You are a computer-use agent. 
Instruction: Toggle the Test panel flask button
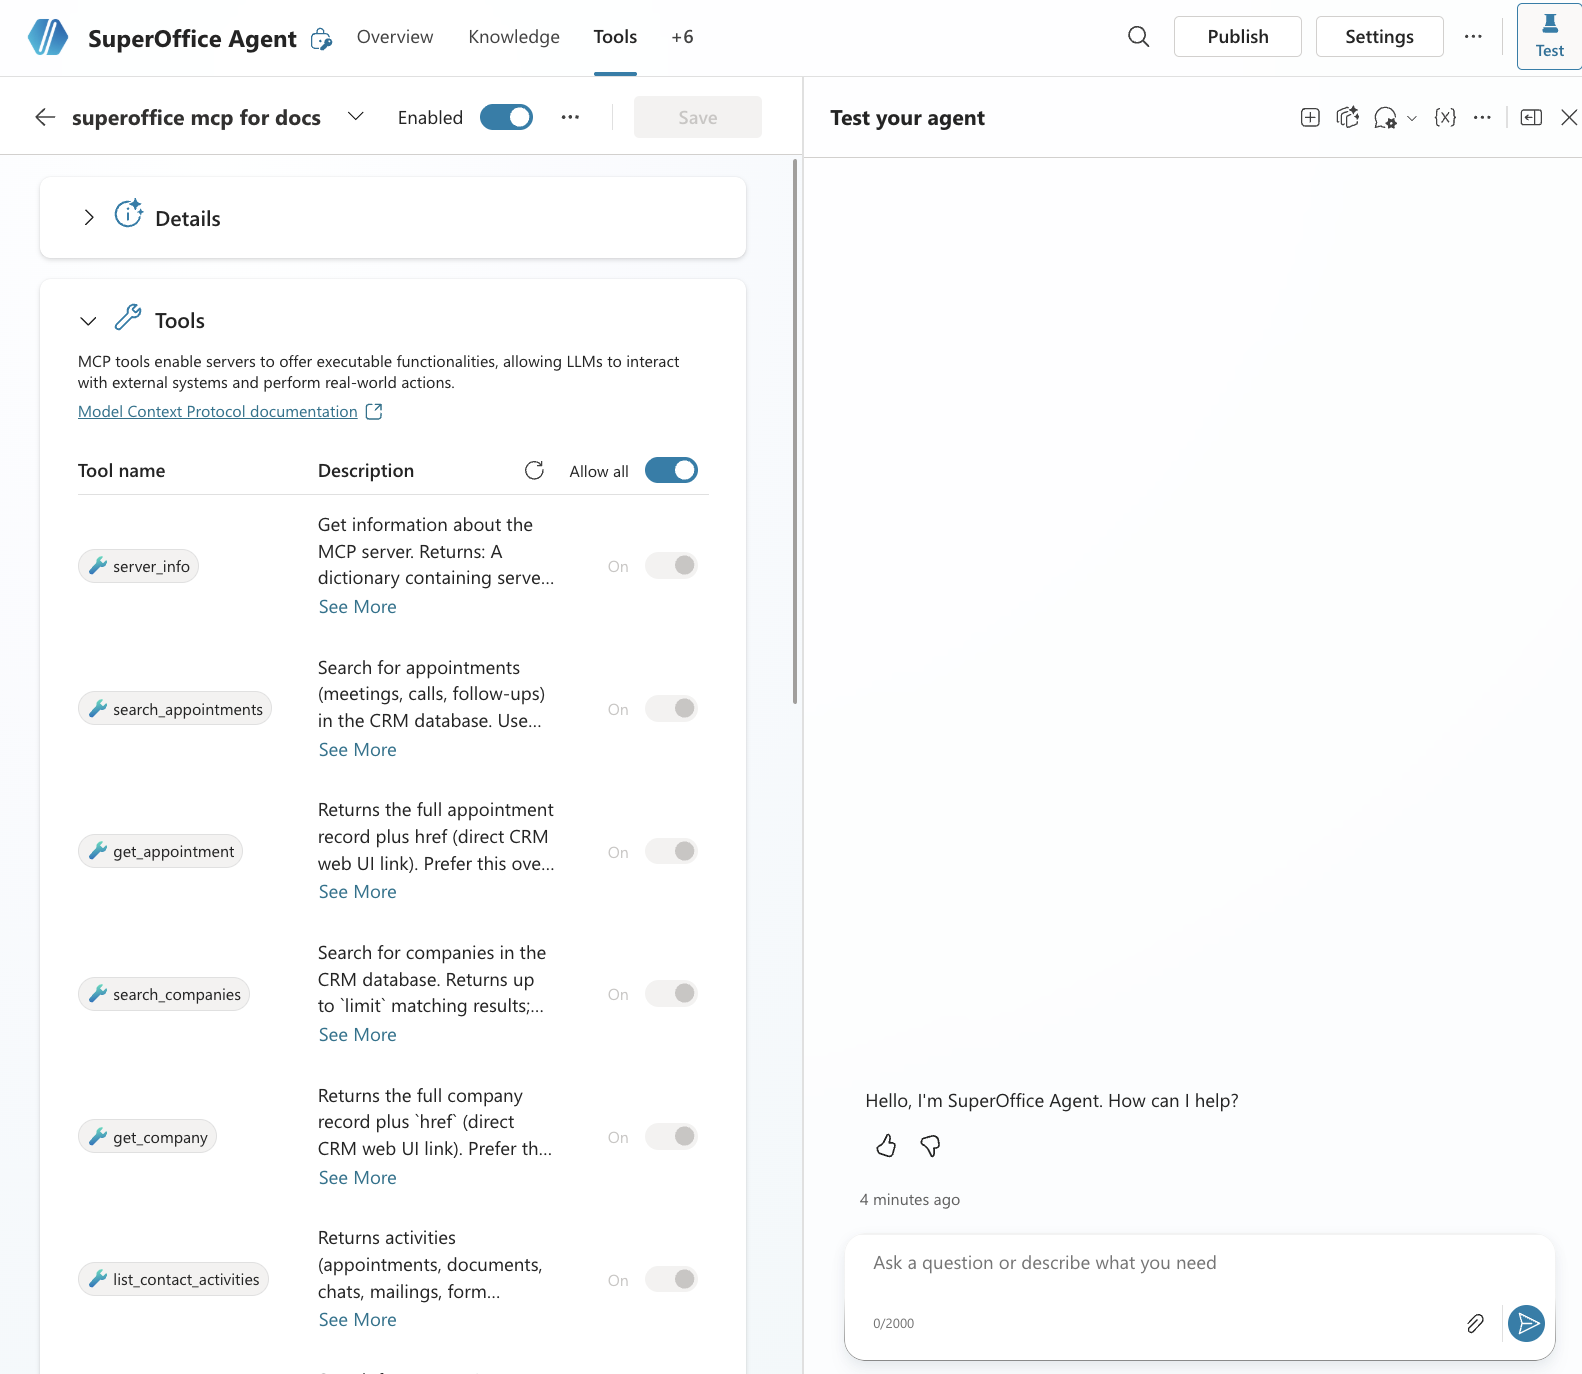click(1549, 36)
